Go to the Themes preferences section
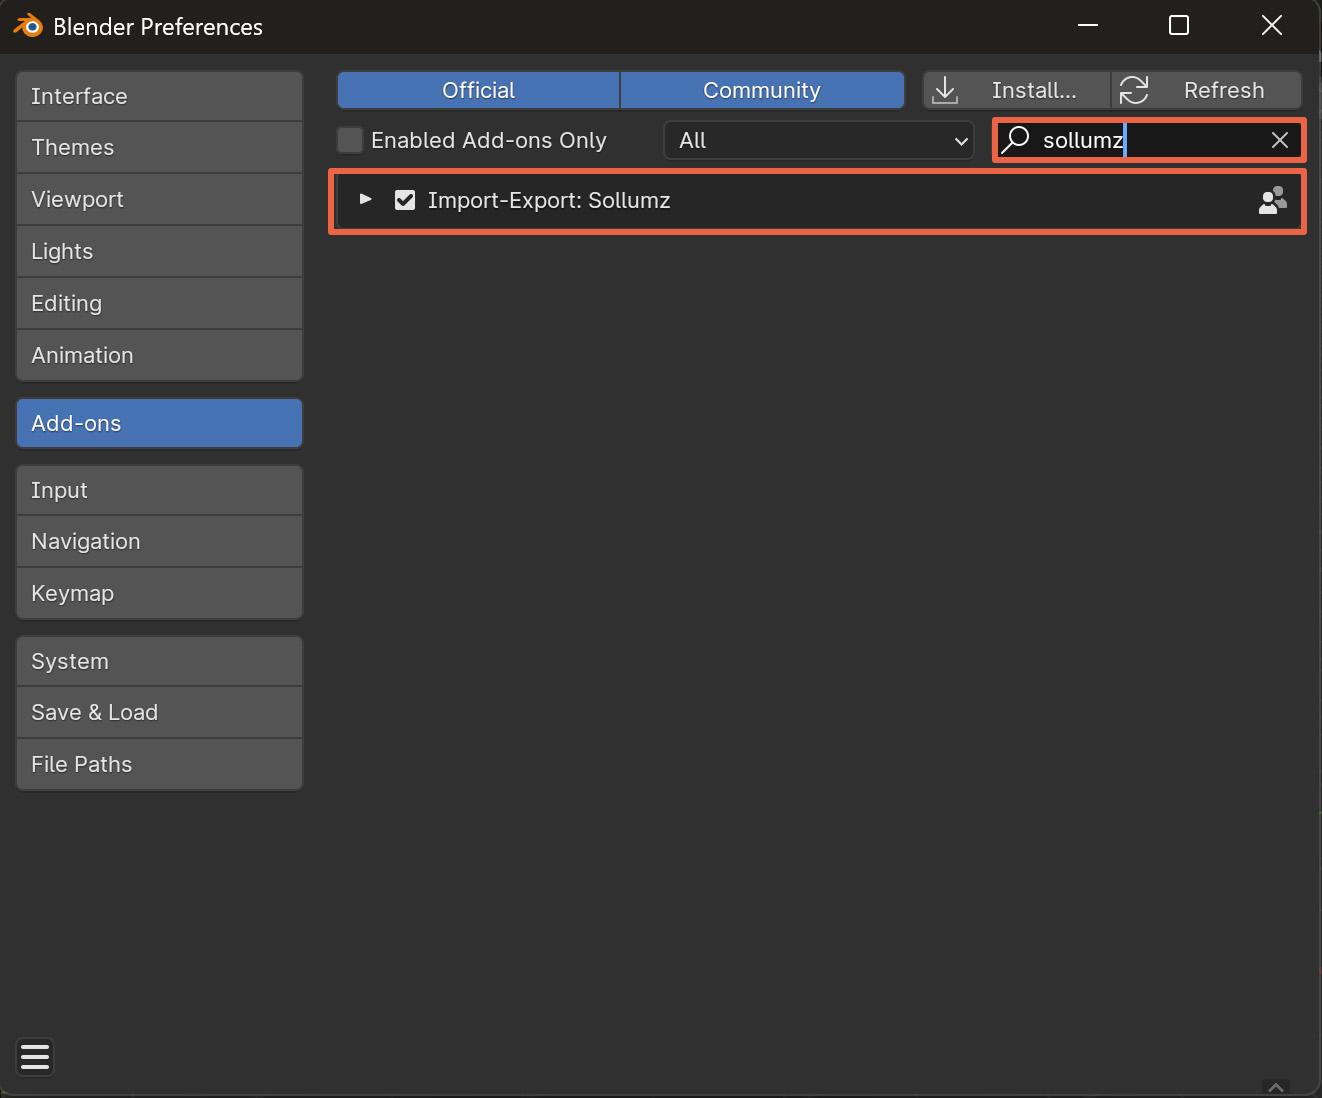The image size is (1322, 1098). coord(159,147)
